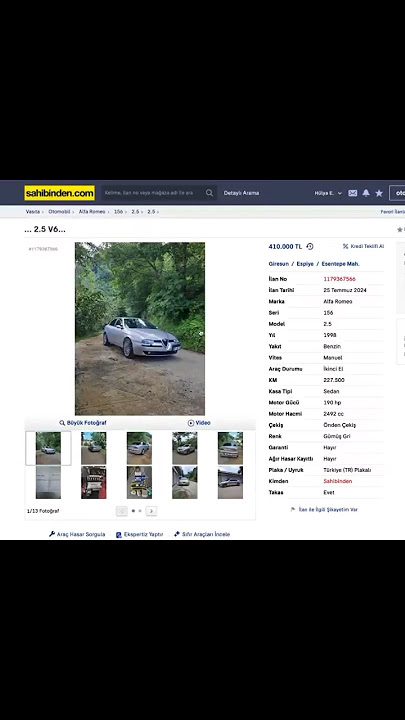This screenshot has height=720, width=405.
Task: Go to next thumbnail page arrow
Action: point(152,511)
